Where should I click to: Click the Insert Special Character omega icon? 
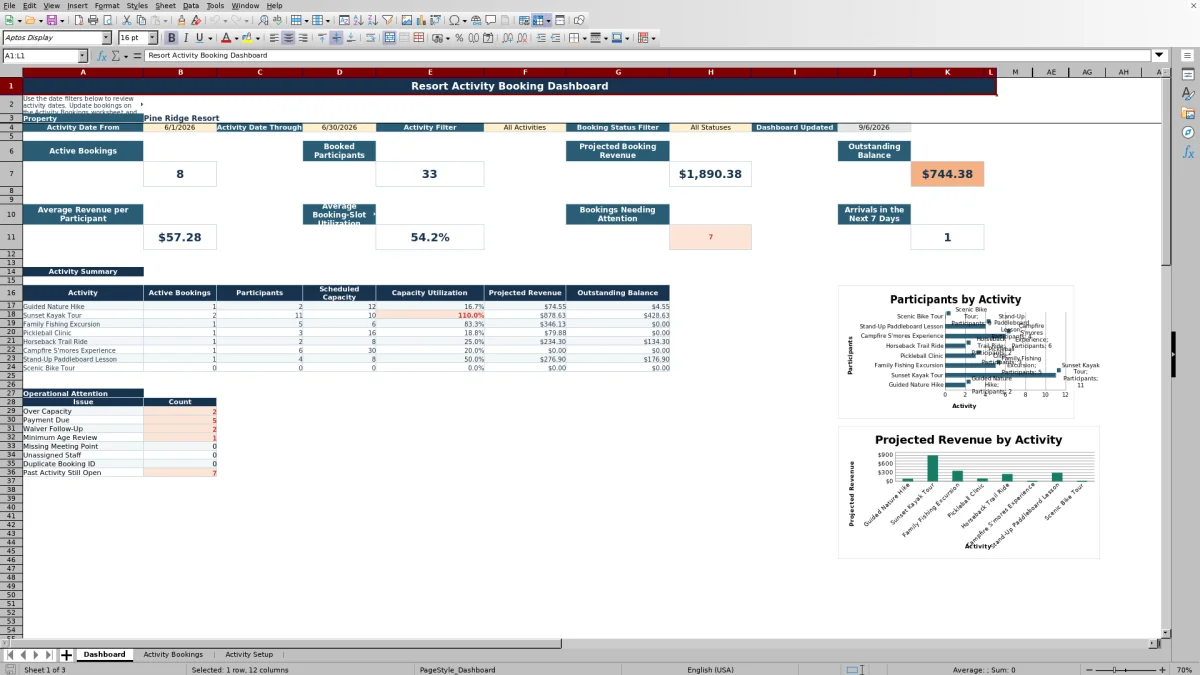(x=454, y=20)
